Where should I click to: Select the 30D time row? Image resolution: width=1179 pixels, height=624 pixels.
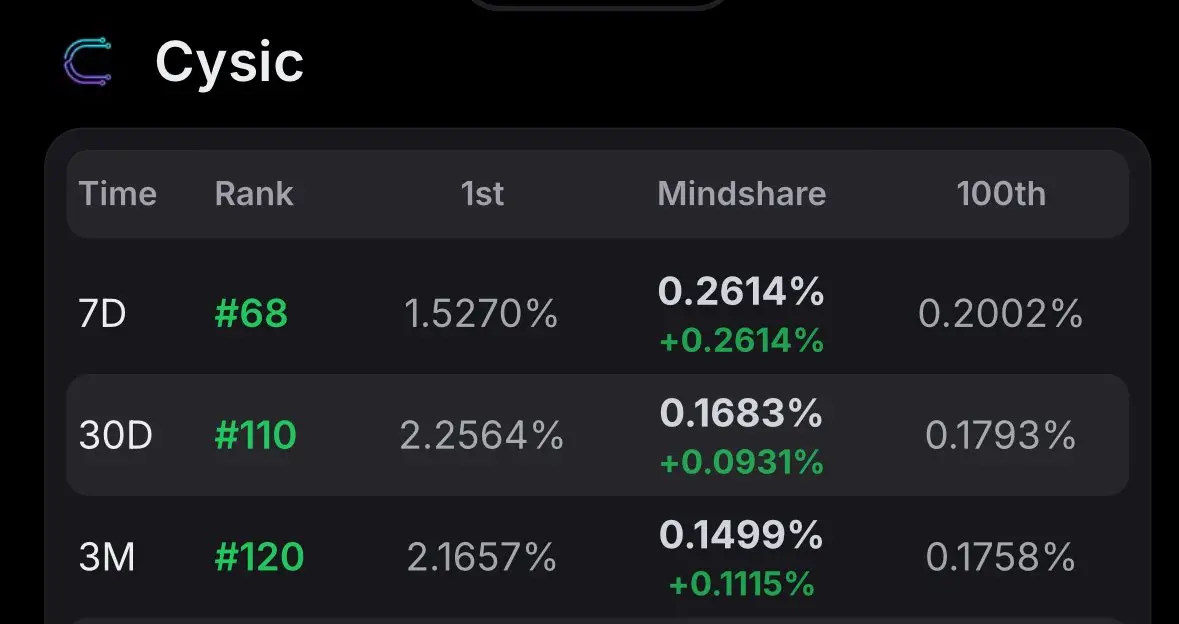point(598,435)
